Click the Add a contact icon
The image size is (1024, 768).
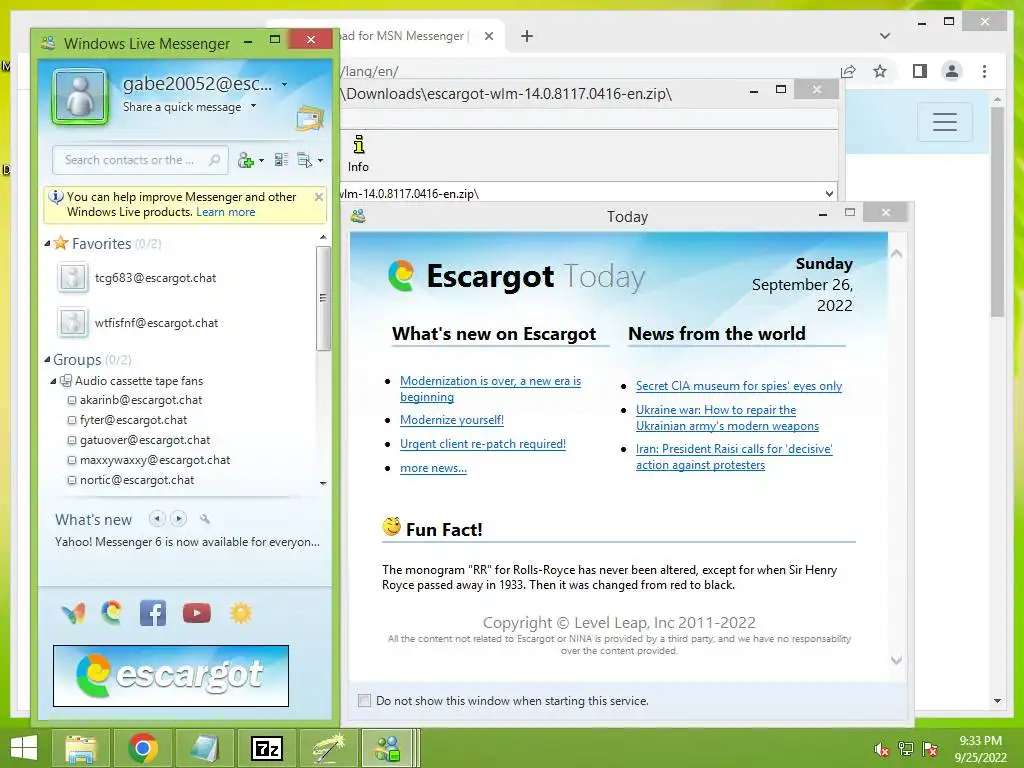coord(246,160)
